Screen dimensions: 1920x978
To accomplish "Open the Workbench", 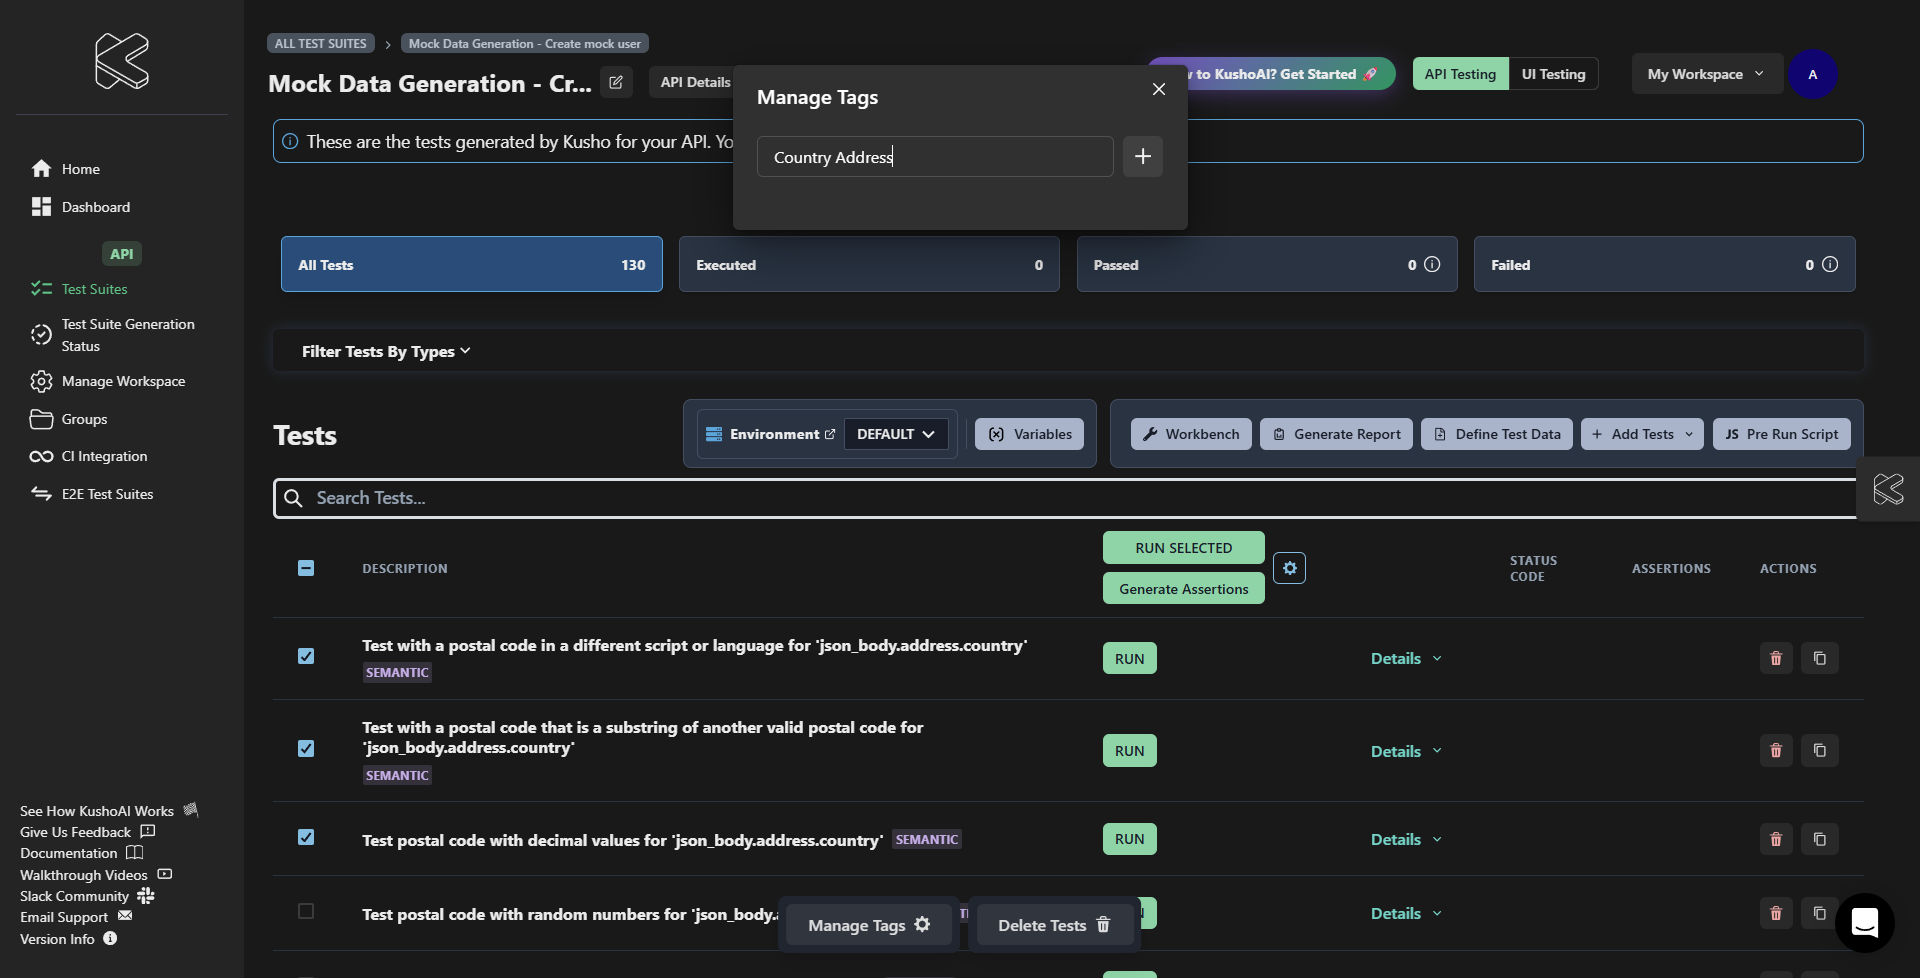I will [x=1191, y=434].
